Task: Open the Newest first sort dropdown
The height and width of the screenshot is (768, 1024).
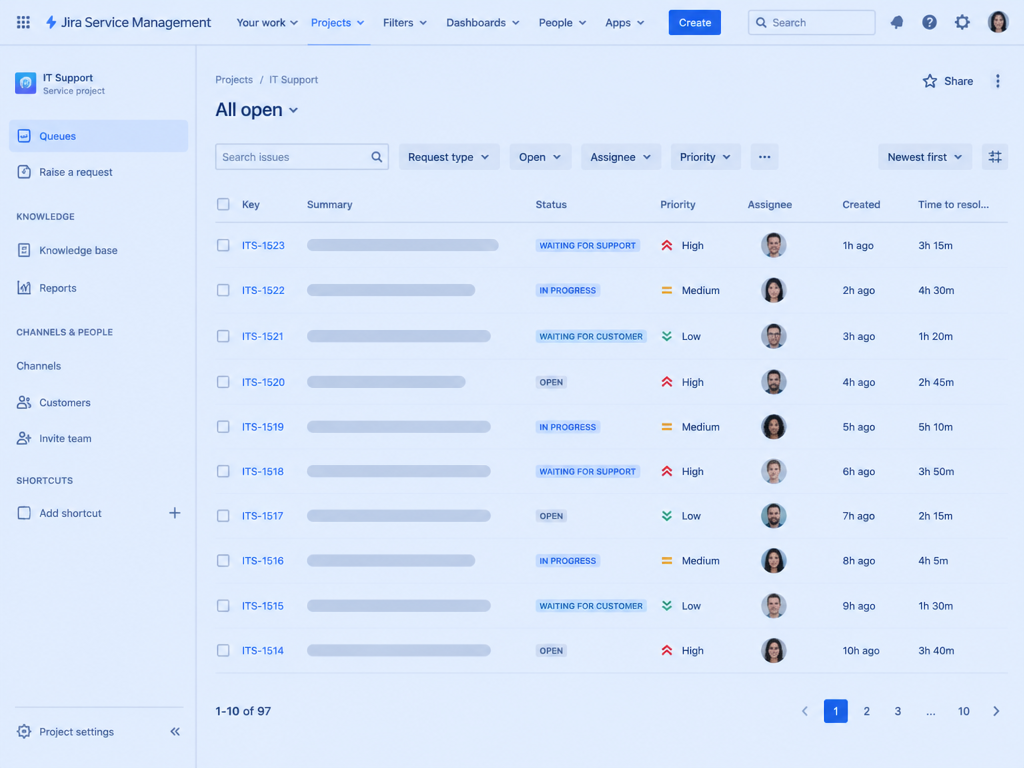Action: [925, 157]
